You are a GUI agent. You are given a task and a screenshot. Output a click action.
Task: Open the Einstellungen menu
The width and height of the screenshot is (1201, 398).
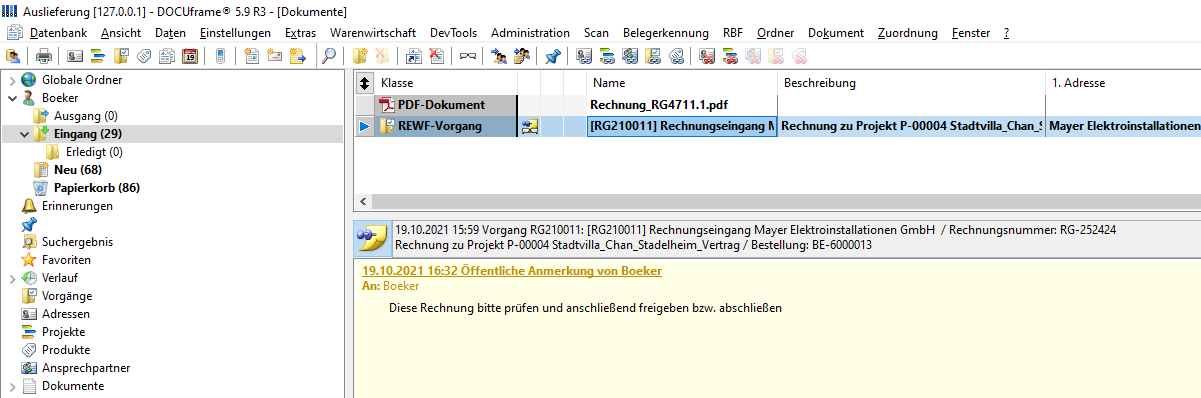[x=235, y=33]
